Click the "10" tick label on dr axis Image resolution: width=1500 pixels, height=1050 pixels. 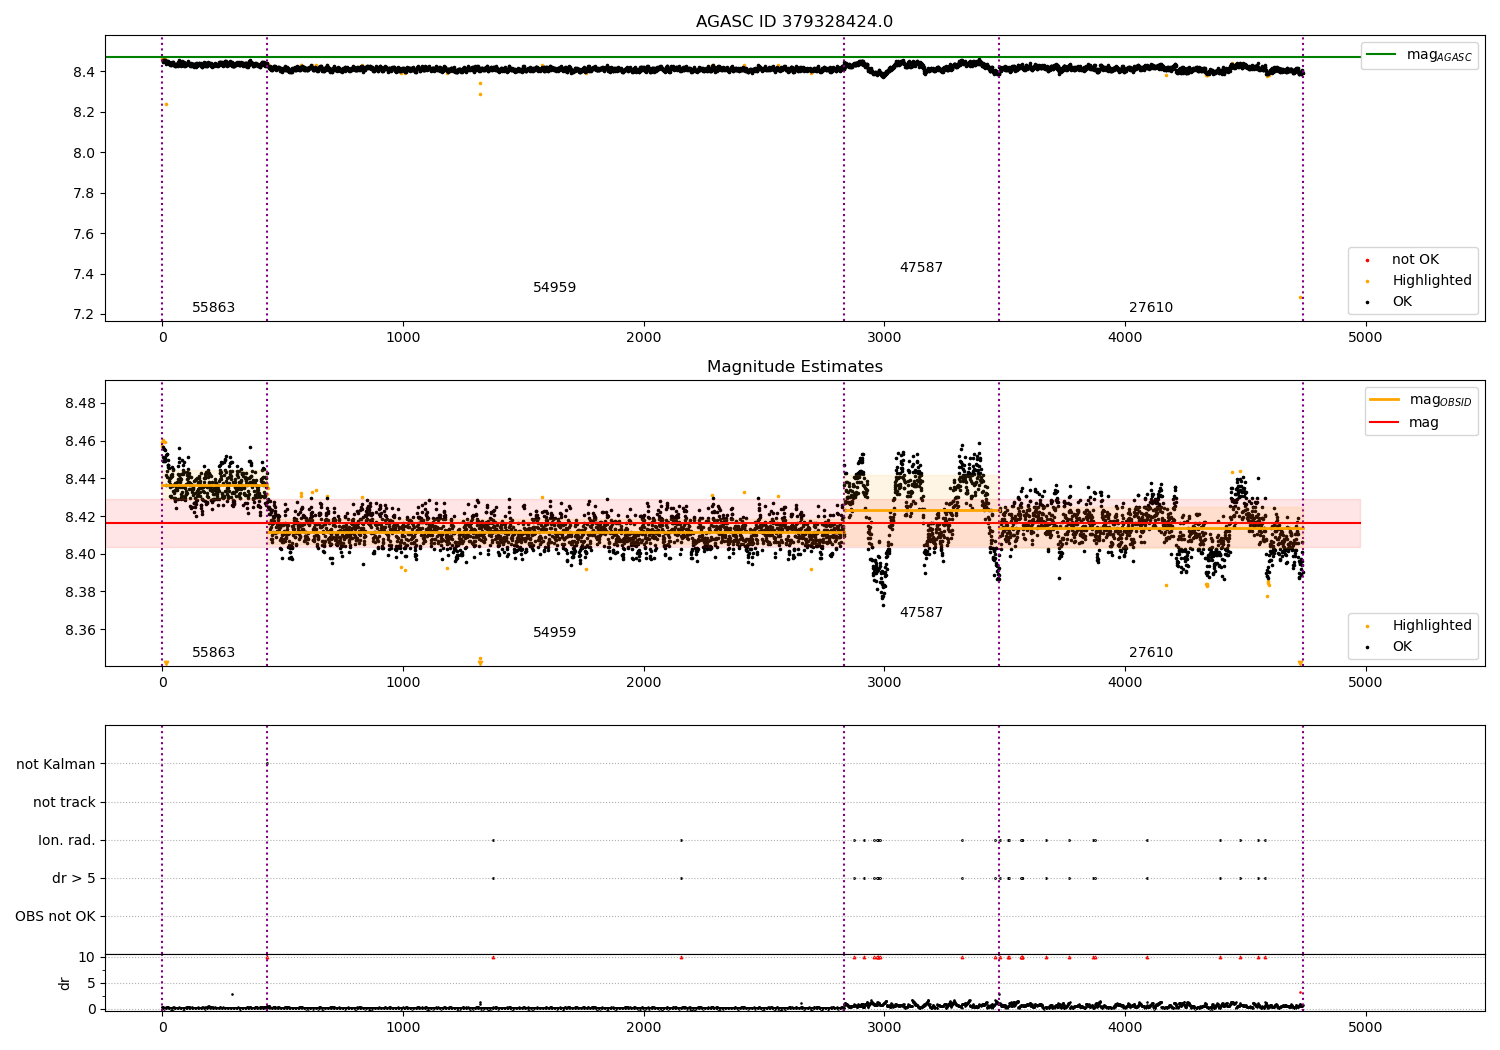(x=87, y=957)
